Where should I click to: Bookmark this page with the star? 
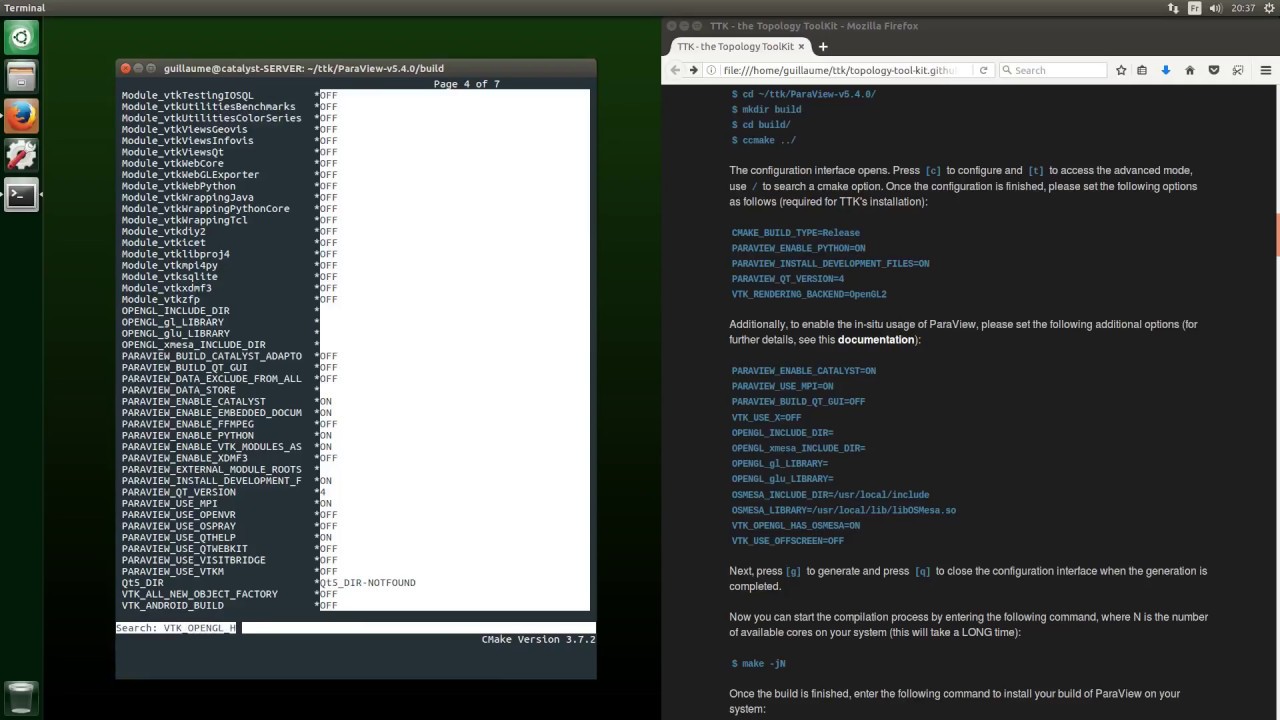1121,70
